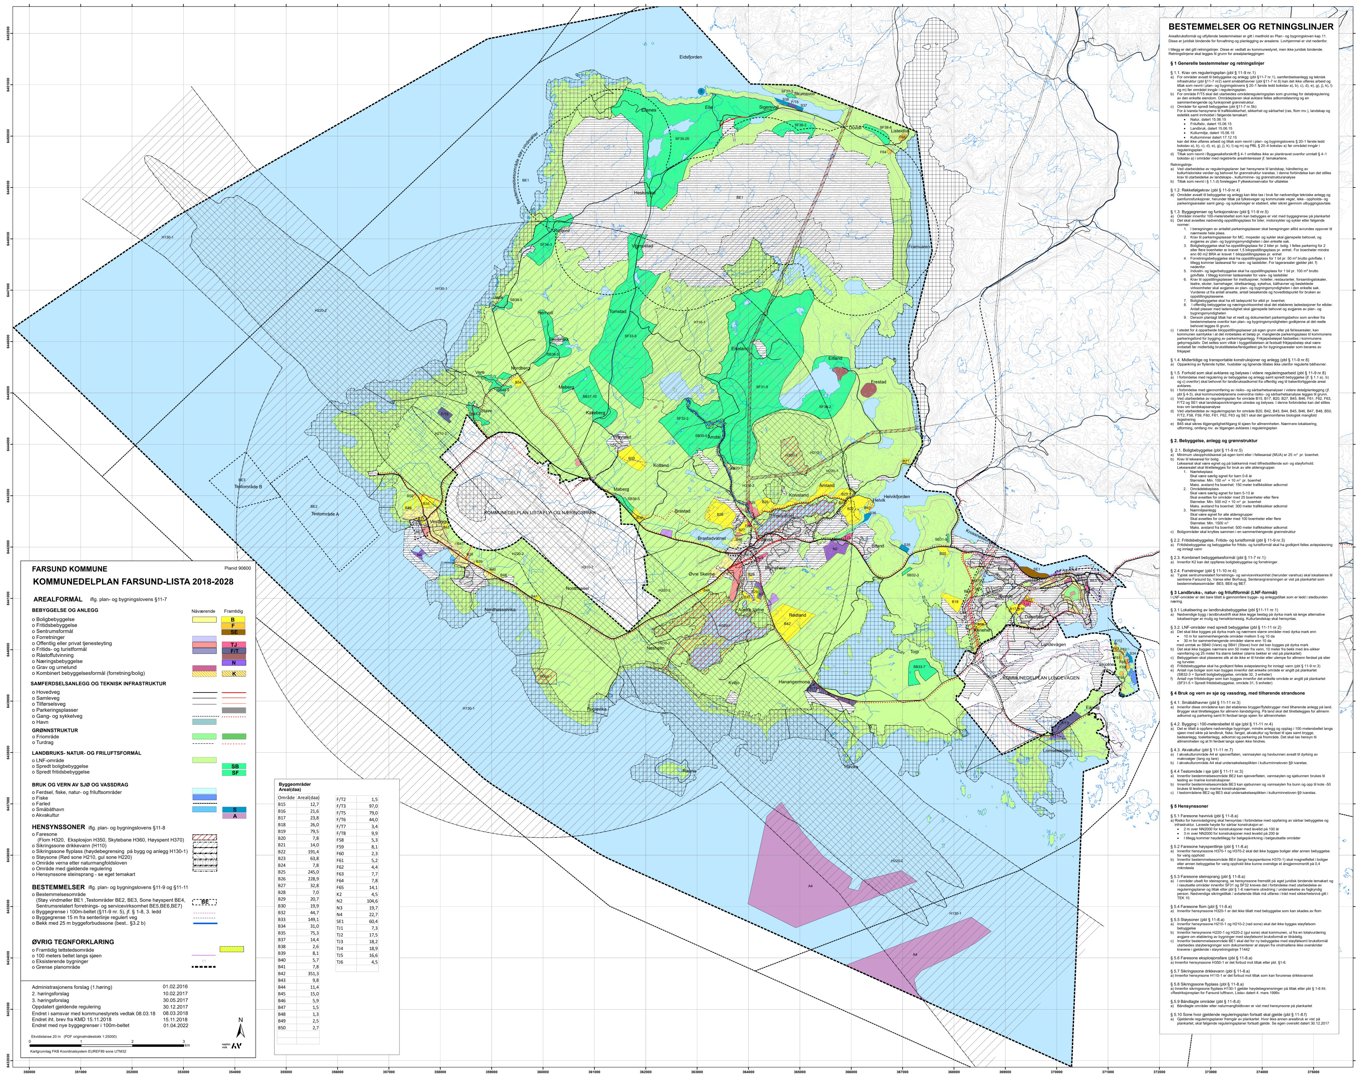Viewport: 1361px width, 1080px height.
Task: Select the Sentrumsformål 'SE' legend symbol
Action: [235, 632]
